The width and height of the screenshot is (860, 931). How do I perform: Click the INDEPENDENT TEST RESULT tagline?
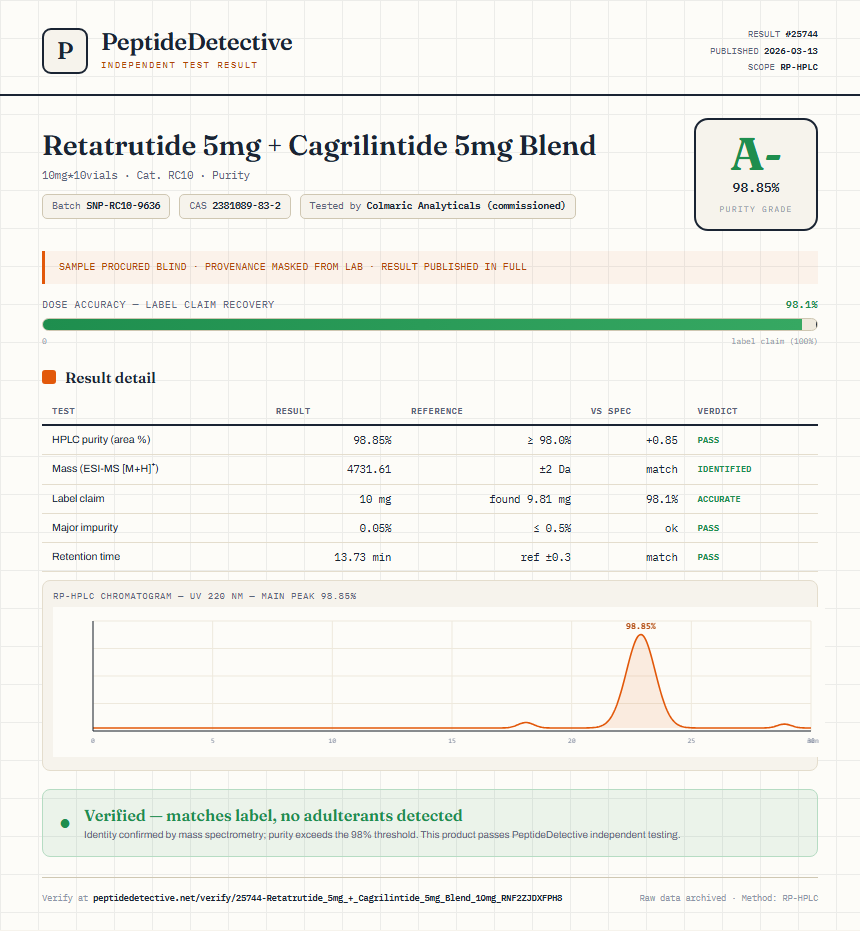click(x=179, y=65)
